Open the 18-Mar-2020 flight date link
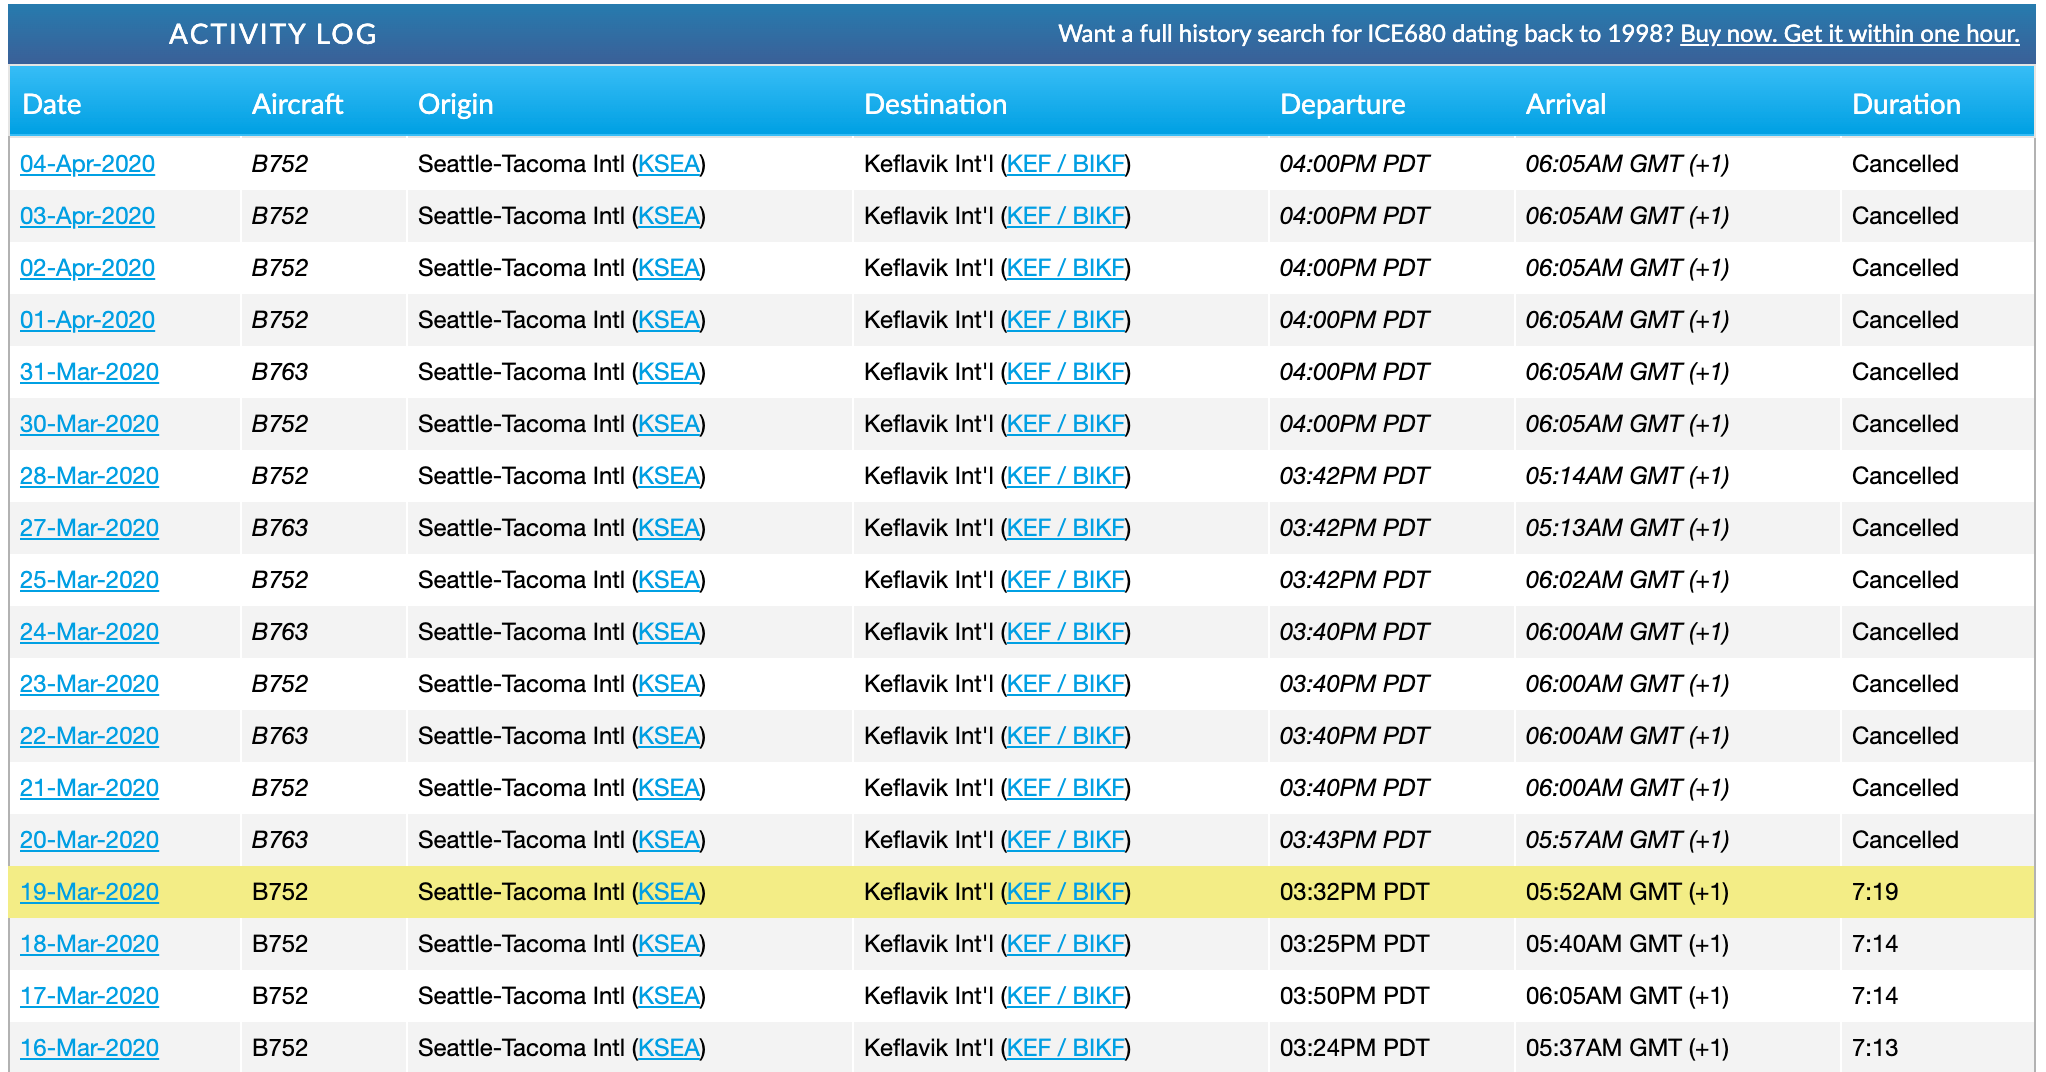2046x1072 pixels. (x=89, y=944)
